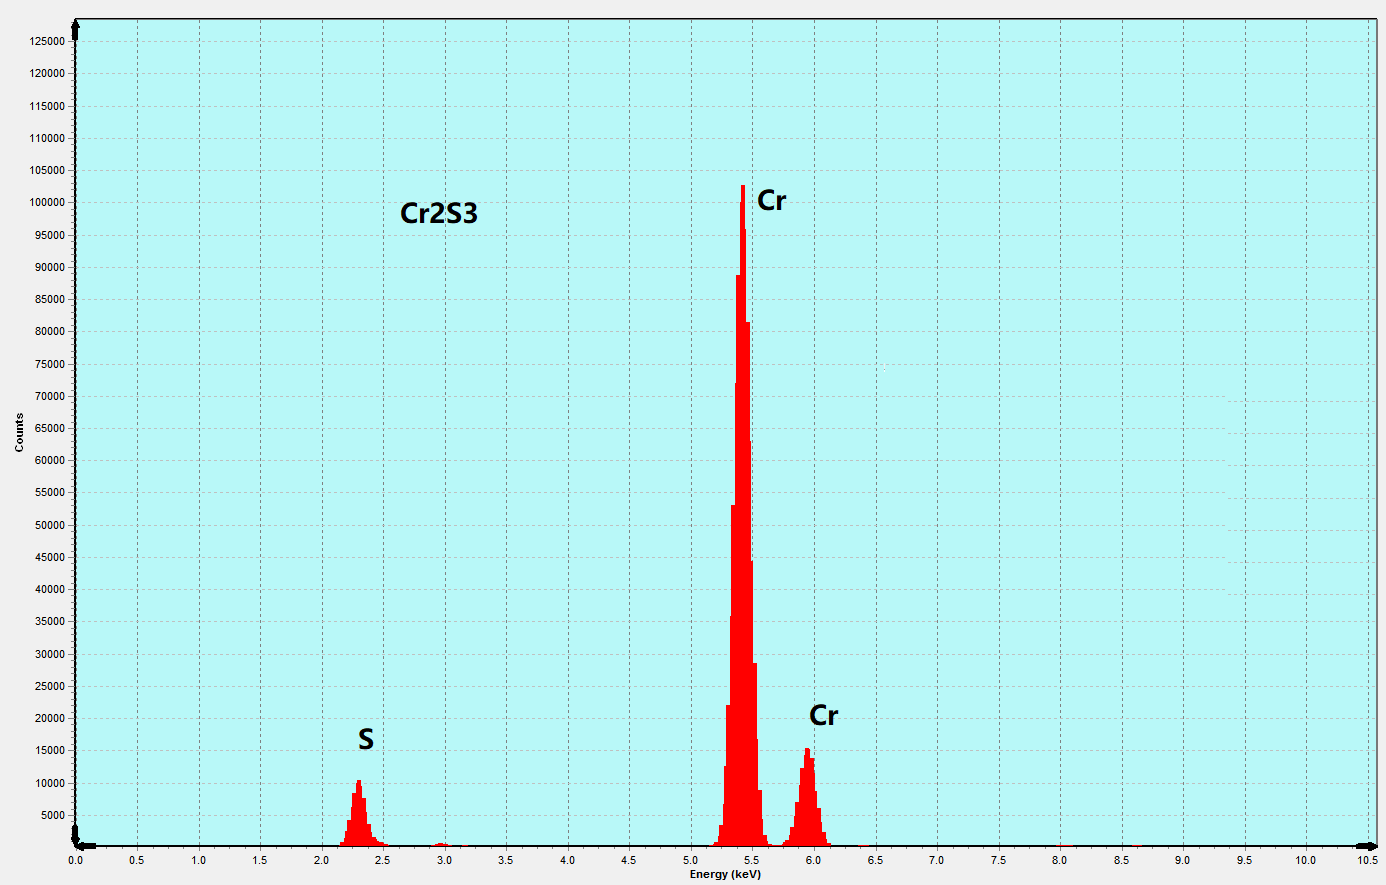Click the Cr label beside the tallest peak

coord(771,201)
